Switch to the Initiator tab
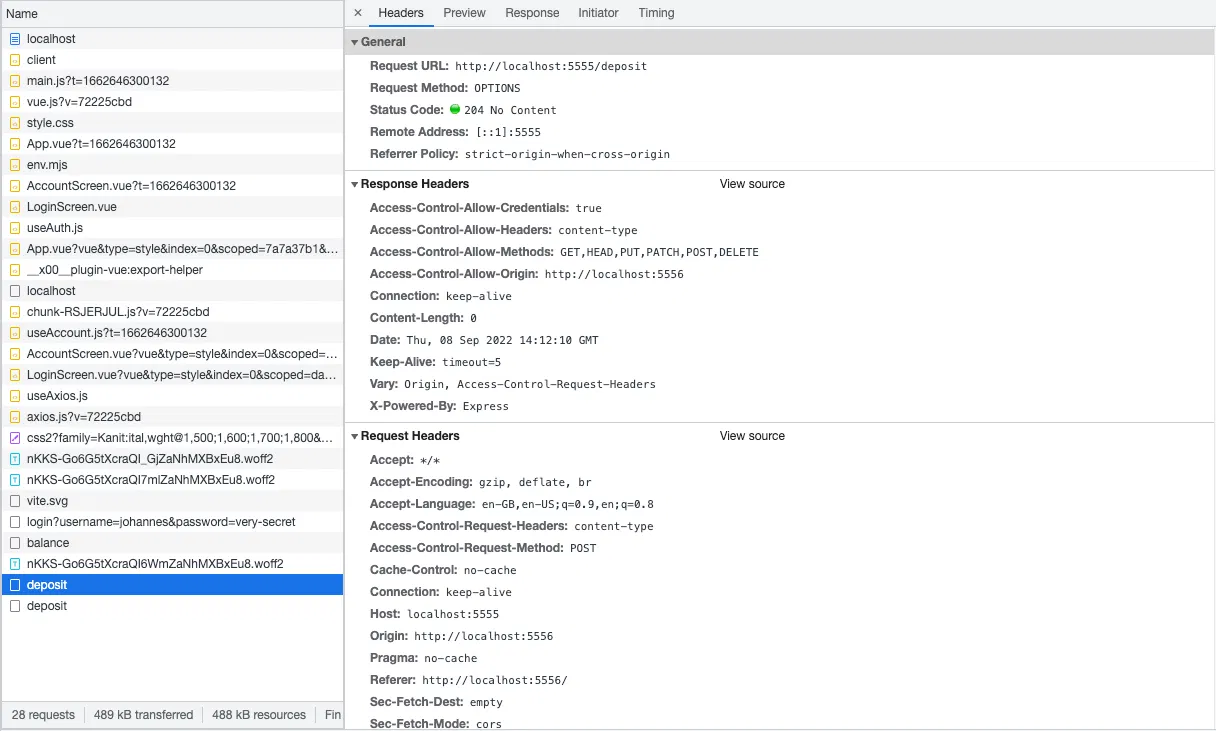1216x731 pixels. coord(598,13)
